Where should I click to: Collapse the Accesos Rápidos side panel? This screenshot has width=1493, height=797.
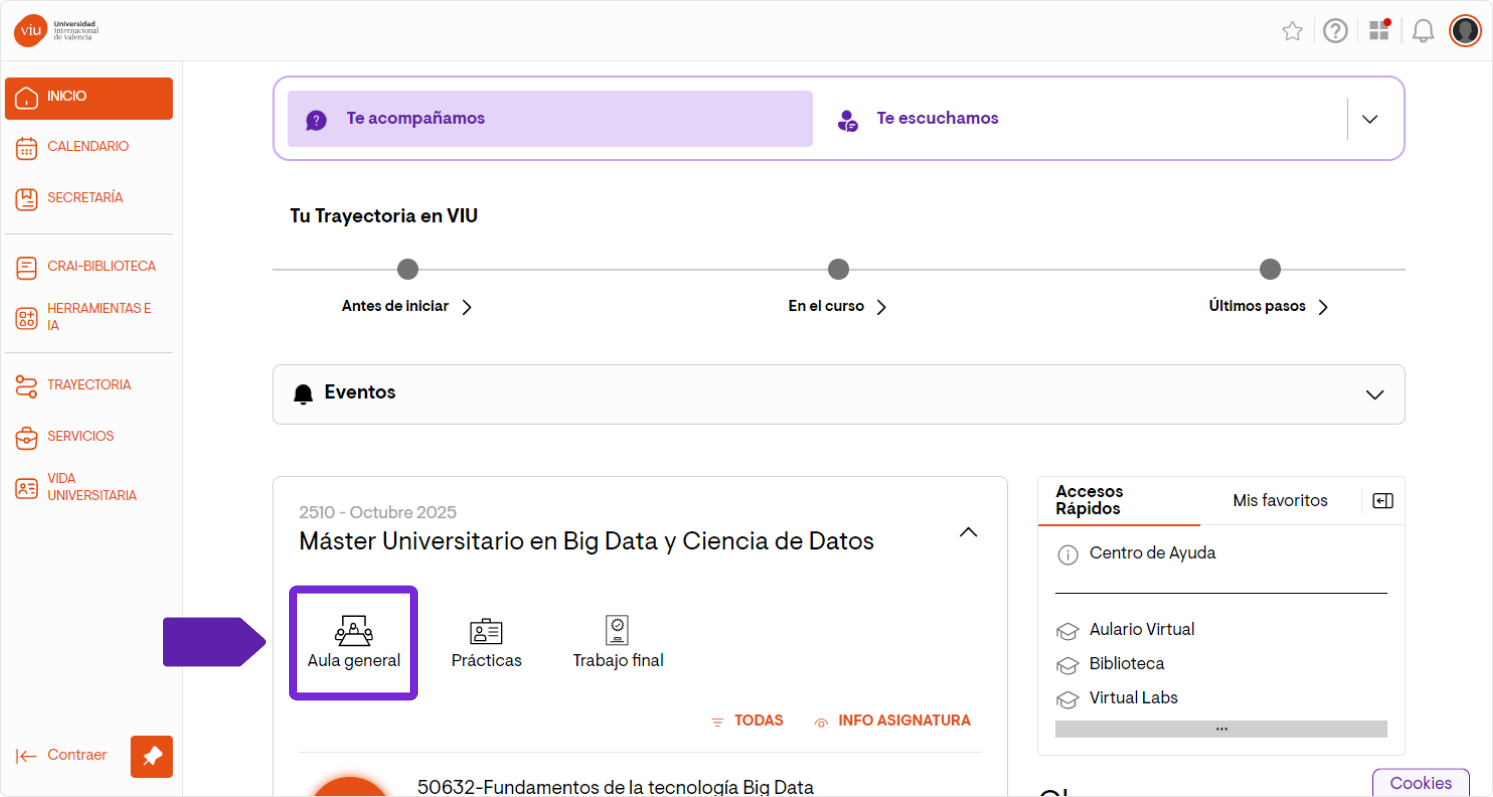point(1383,501)
